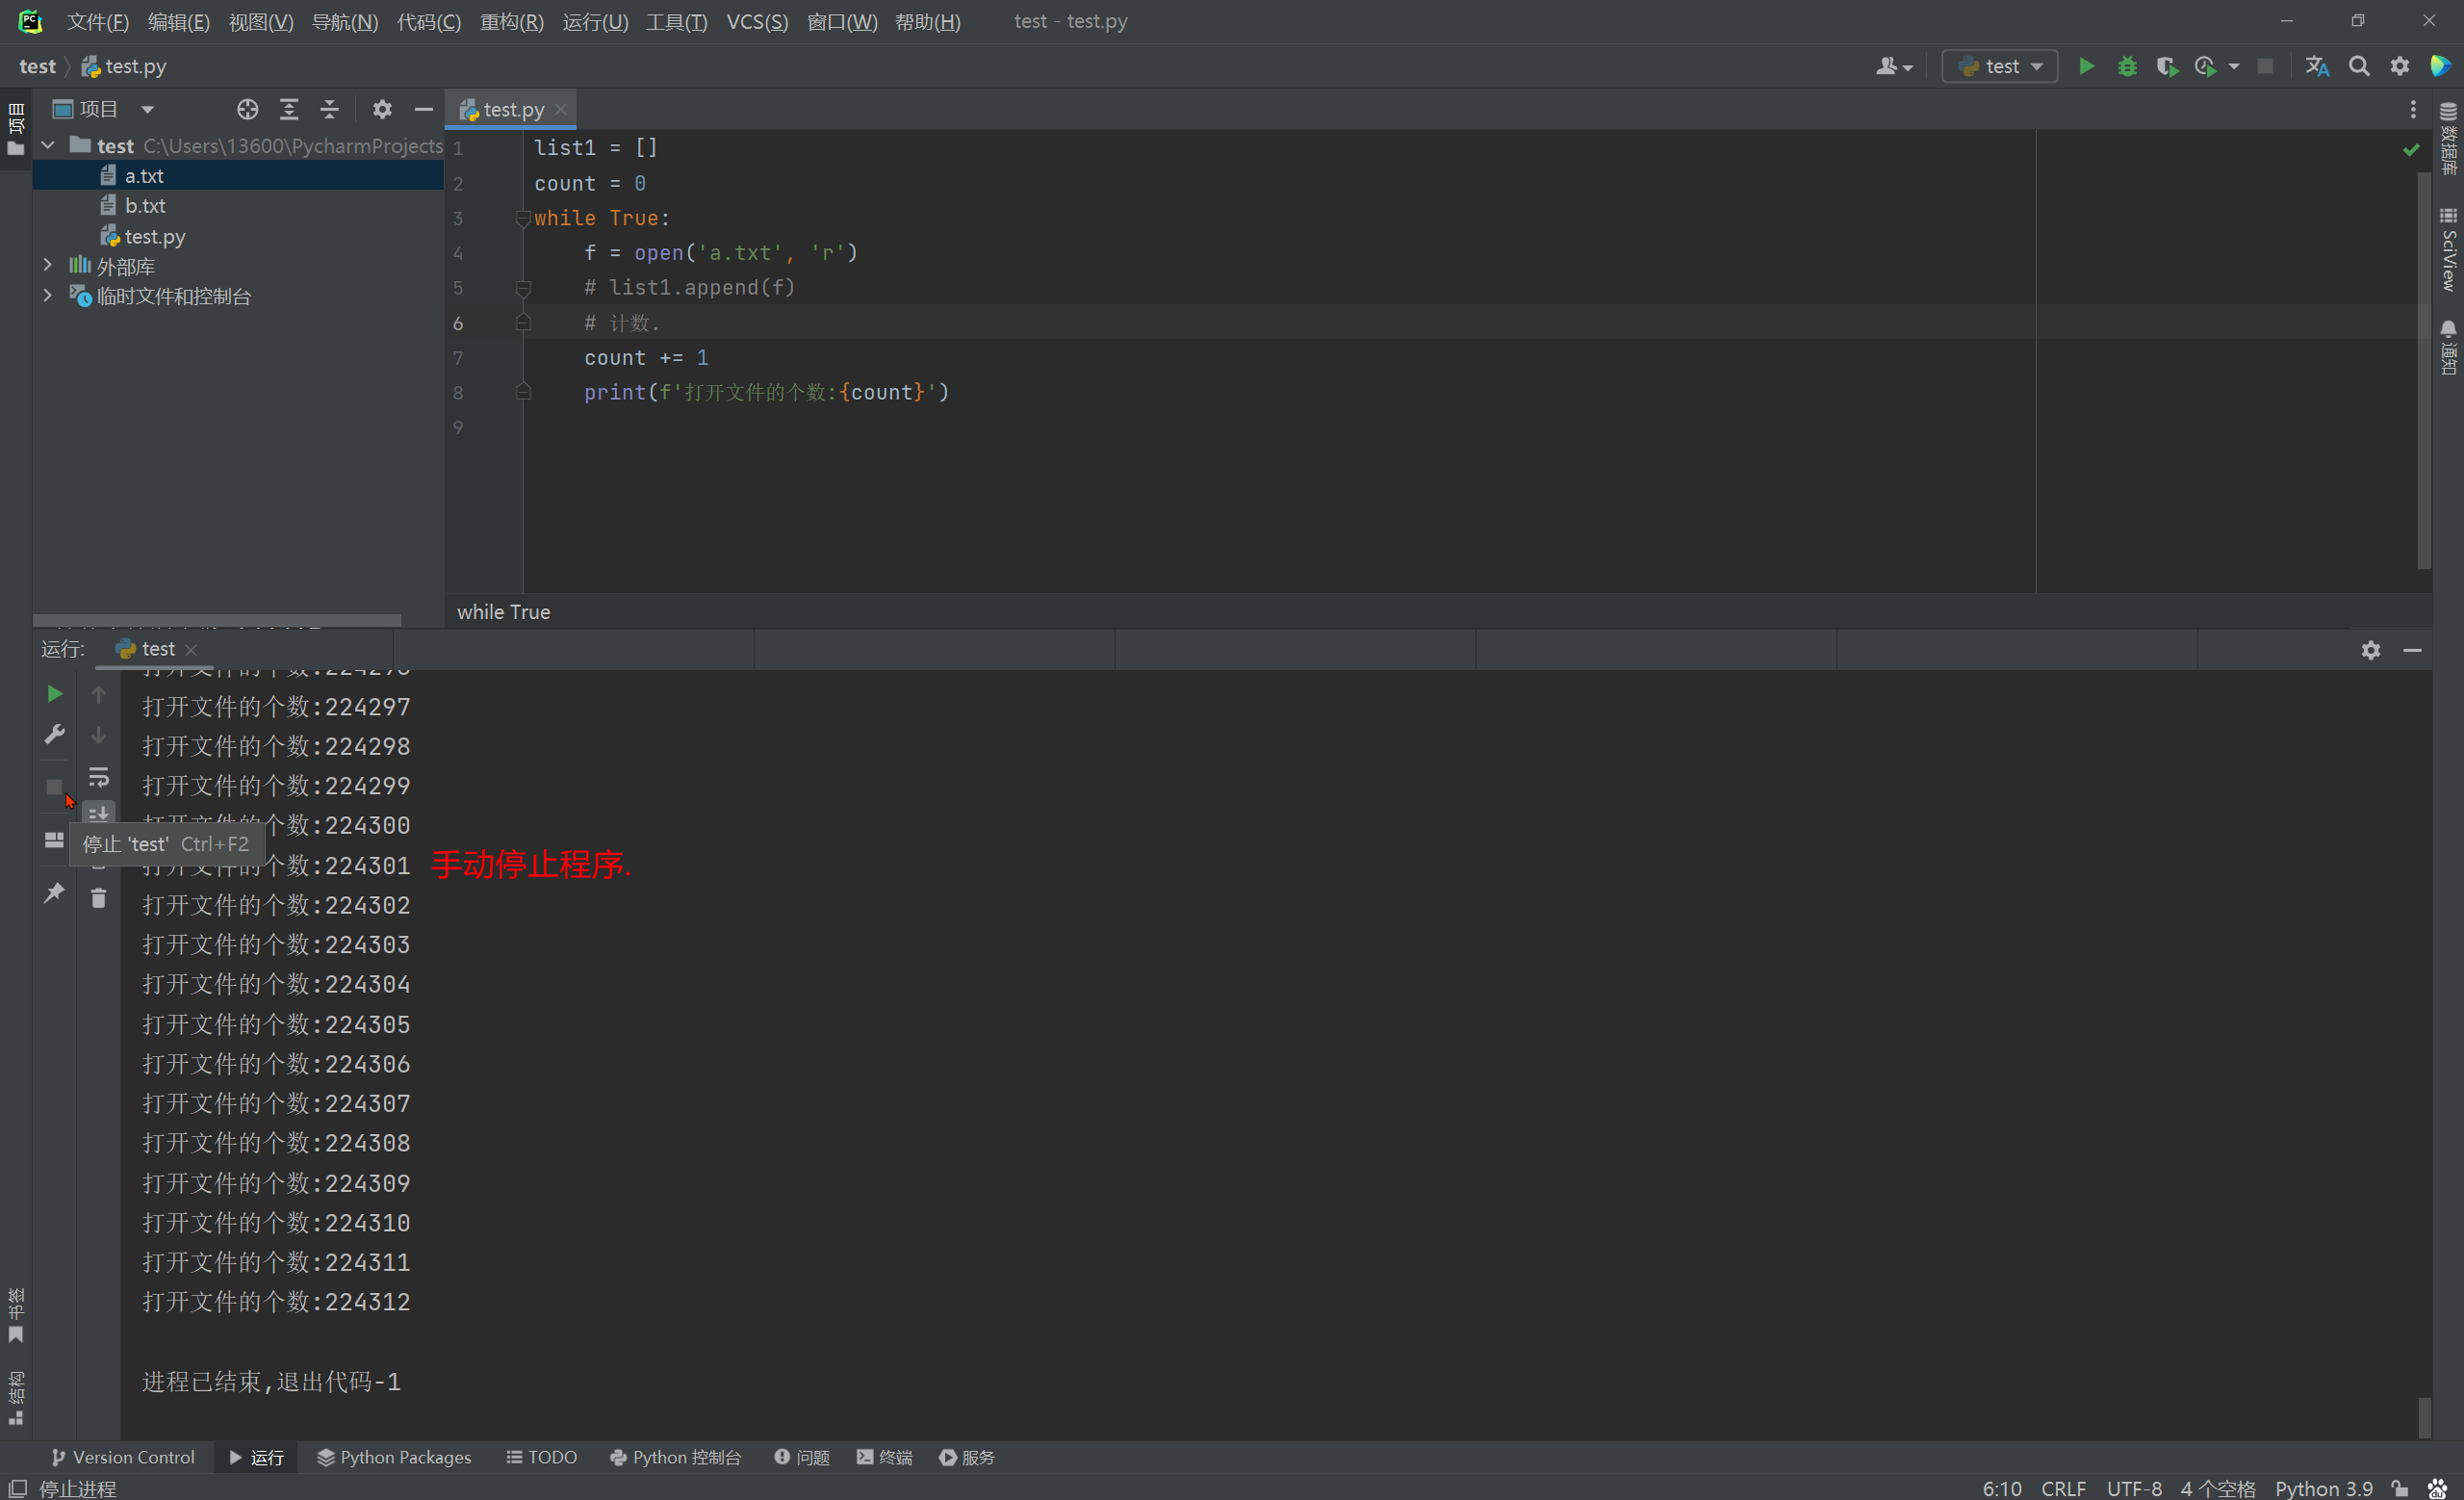This screenshot has width=2464, height=1500.
Task: Open the 文件(F) menu
Action: 98,21
